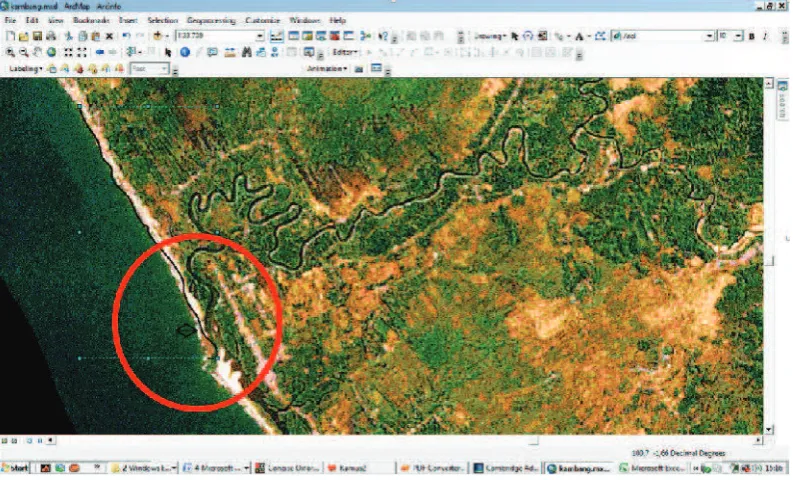Open the Geoprocessing menu

(211, 21)
